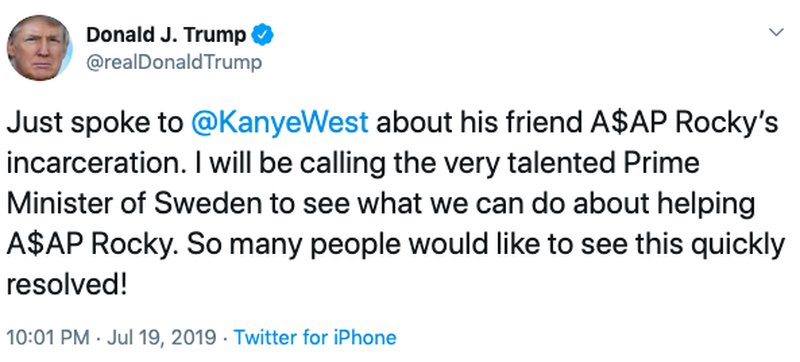The width and height of the screenshot is (800, 362).
Task: Follow the @KanyeWest mention link
Action: coord(279,124)
